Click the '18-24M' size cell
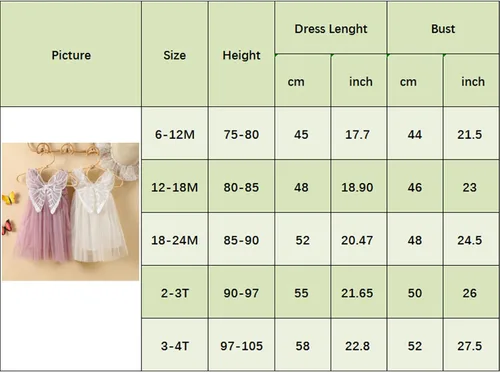The height and width of the screenshot is (372, 500). pos(175,240)
